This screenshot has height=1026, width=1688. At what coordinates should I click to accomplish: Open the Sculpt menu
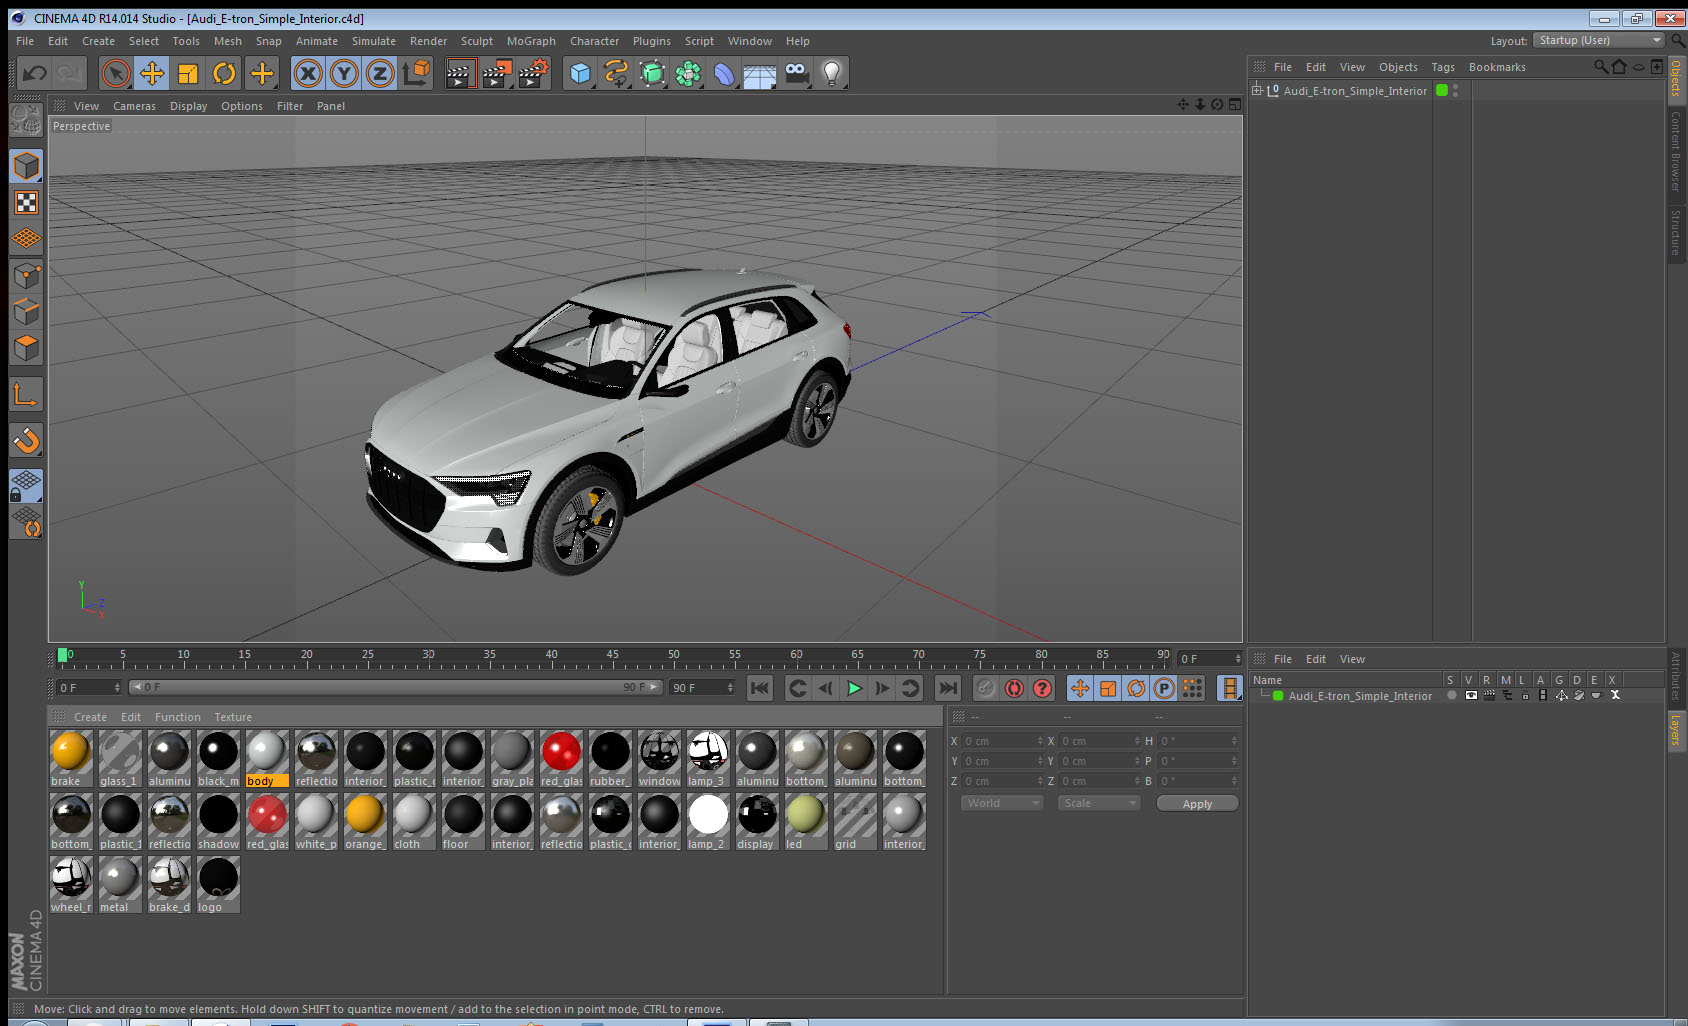coord(476,41)
